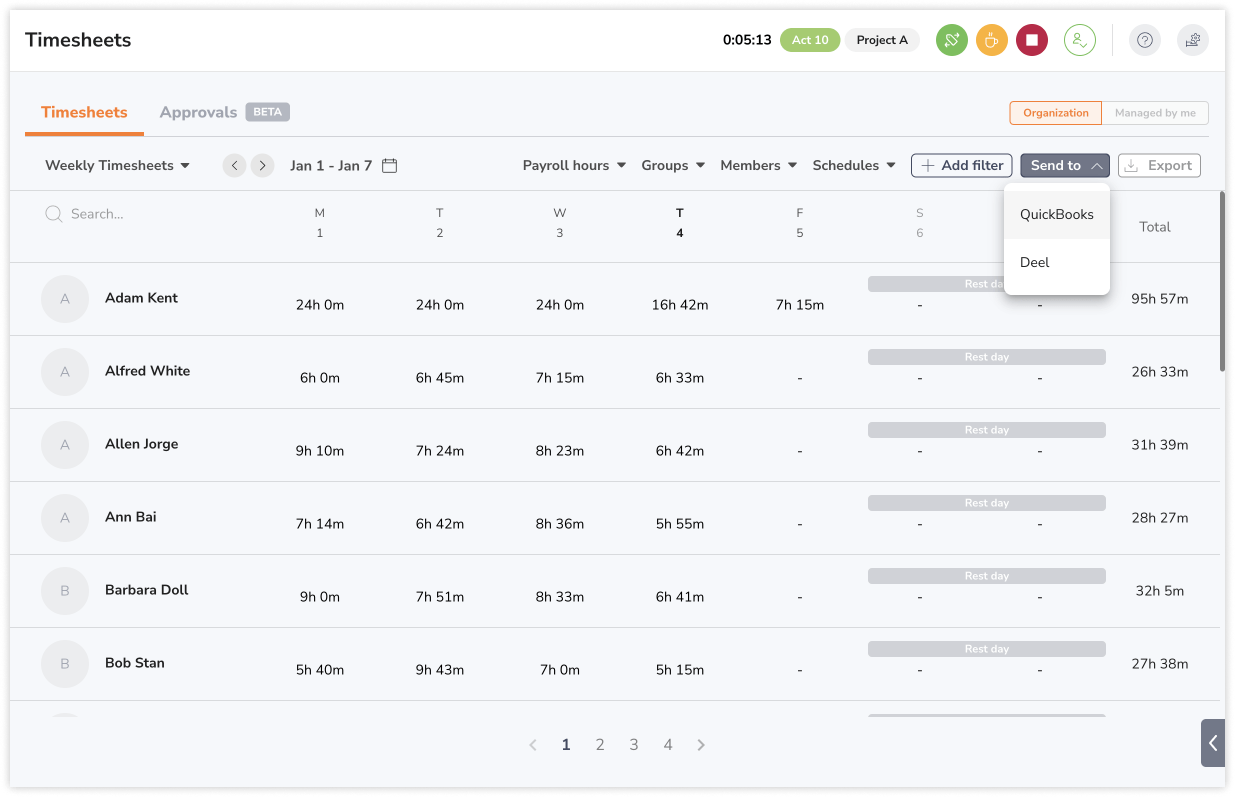Open the Weekly Timesheets dropdown
The height and width of the screenshot is (797, 1235).
pos(116,165)
